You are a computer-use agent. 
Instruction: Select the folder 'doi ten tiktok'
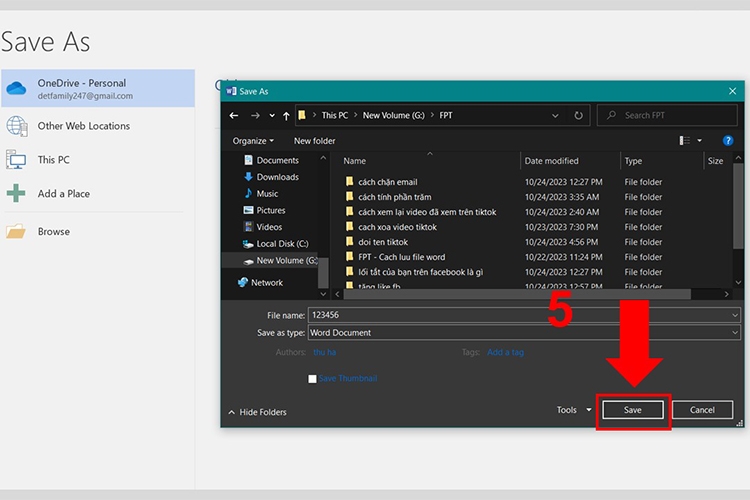coord(383,242)
